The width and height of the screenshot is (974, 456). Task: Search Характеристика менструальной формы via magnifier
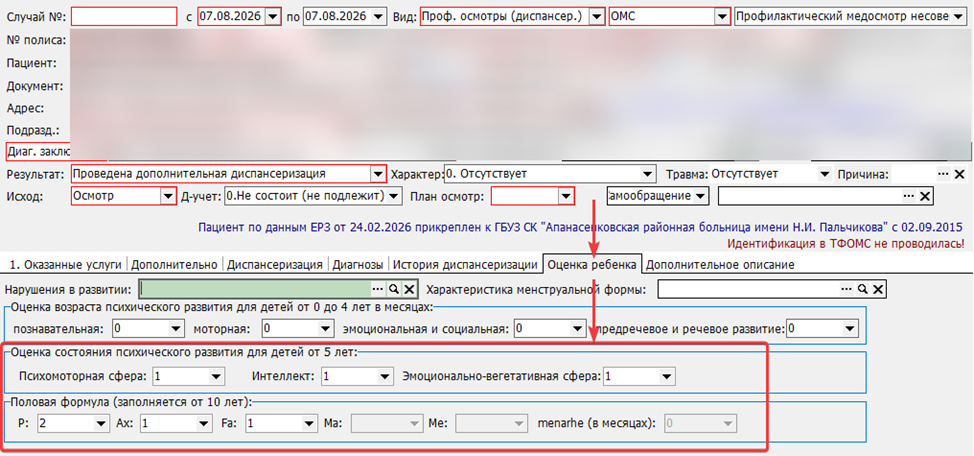coord(863,290)
